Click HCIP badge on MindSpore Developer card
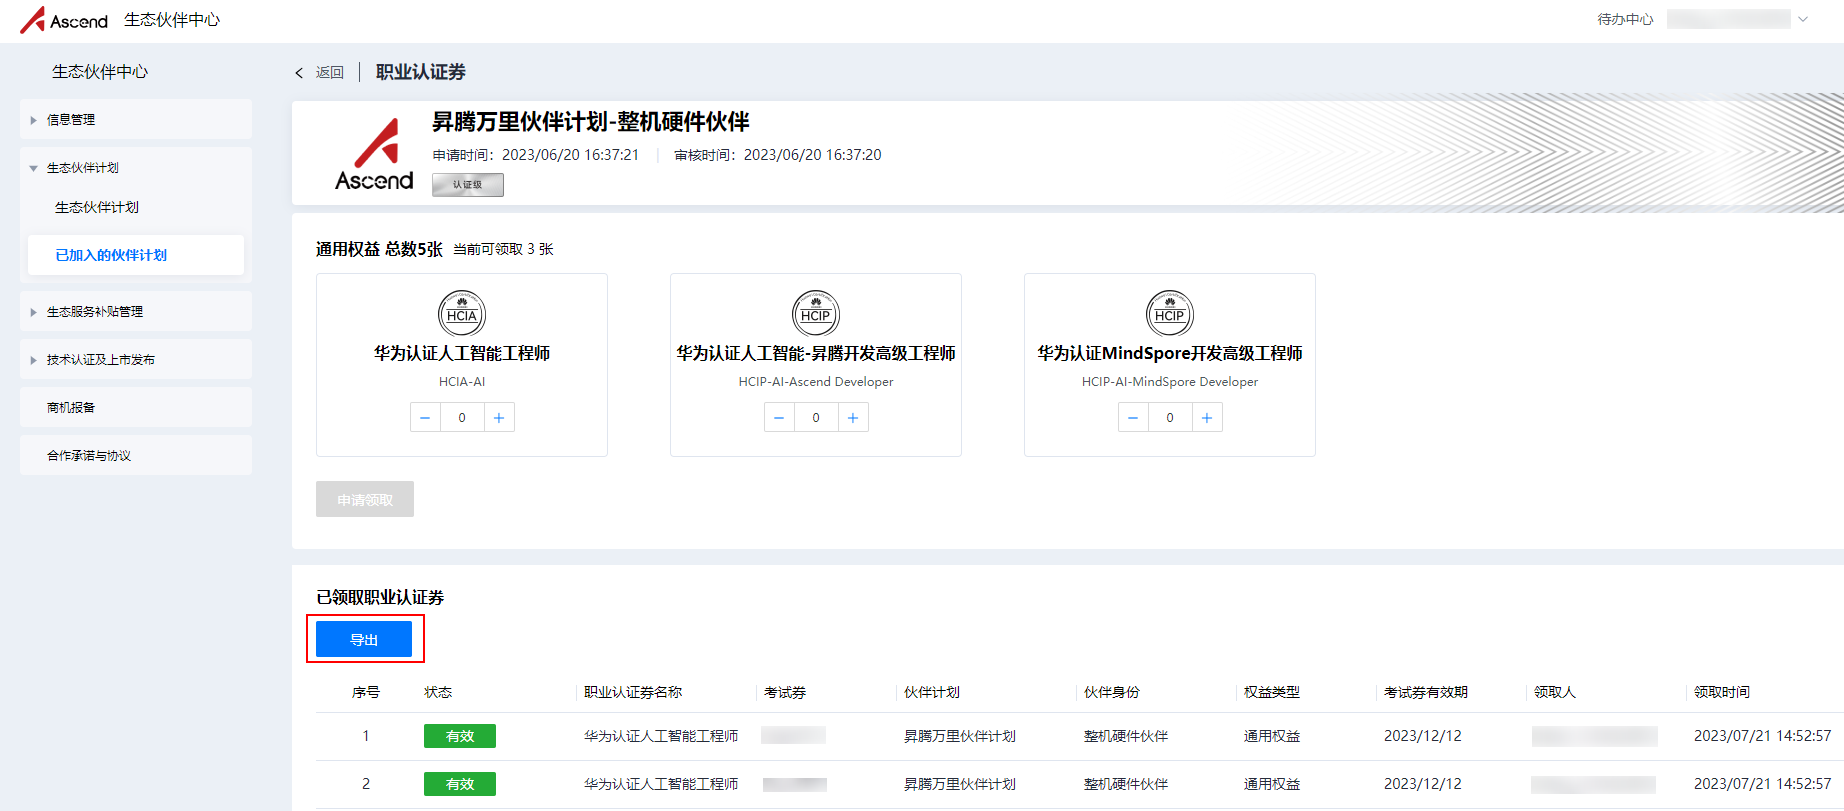 pos(1170,314)
